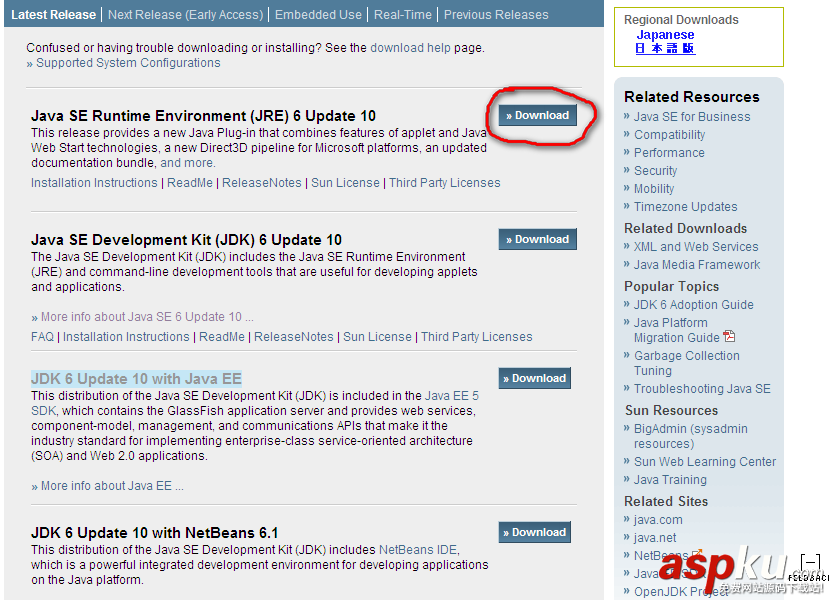Open the Latest Release tab
The image size is (829, 600).
click(x=53, y=15)
